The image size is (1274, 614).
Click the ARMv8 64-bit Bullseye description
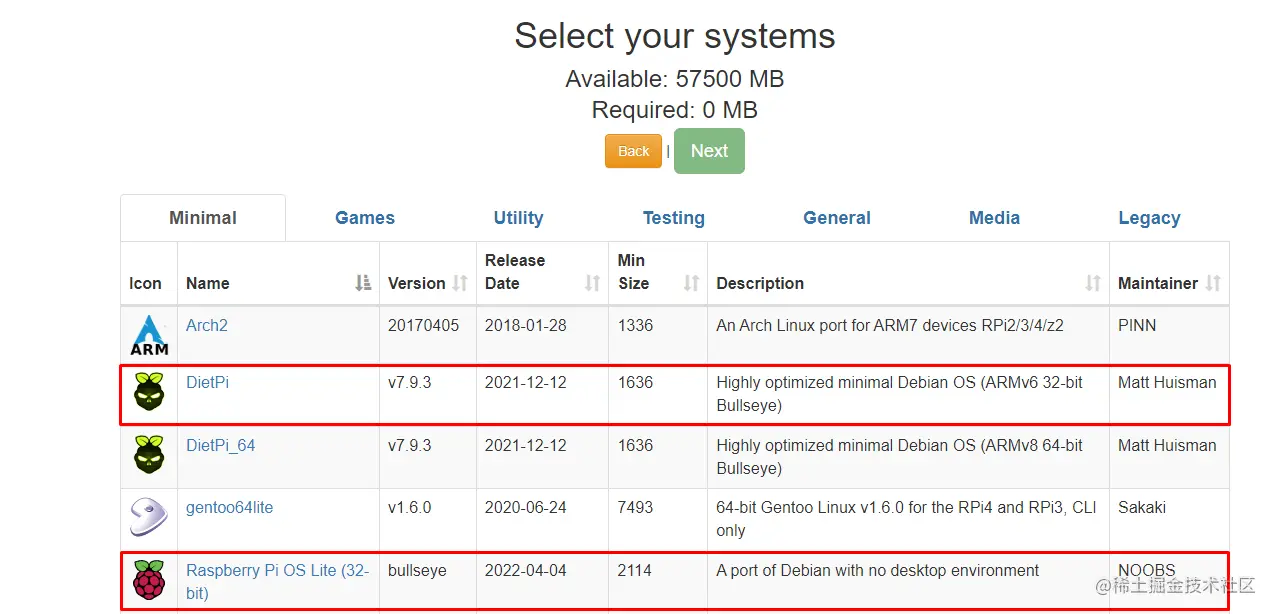click(x=900, y=456)
